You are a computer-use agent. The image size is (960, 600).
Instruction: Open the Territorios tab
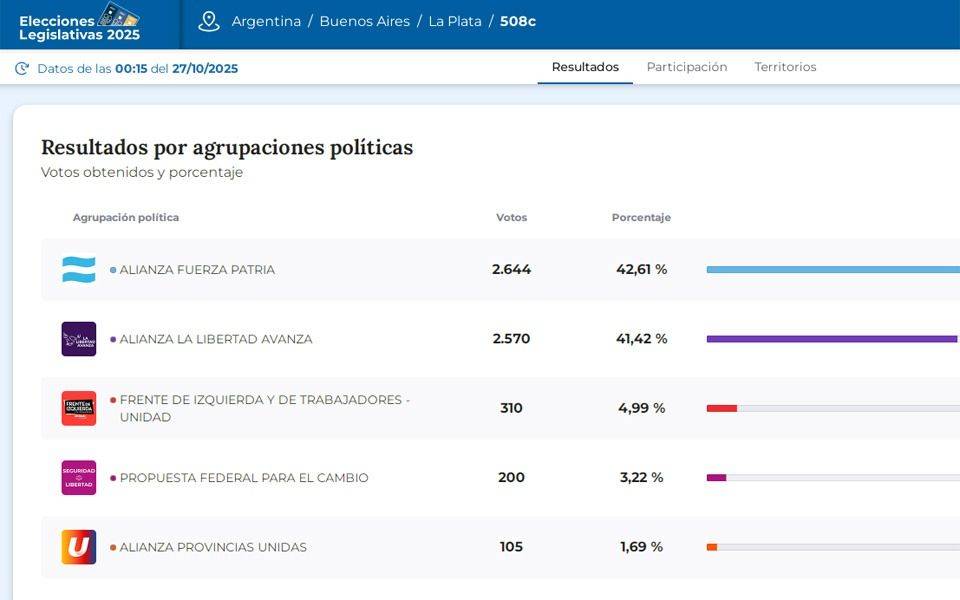point(785,67)
